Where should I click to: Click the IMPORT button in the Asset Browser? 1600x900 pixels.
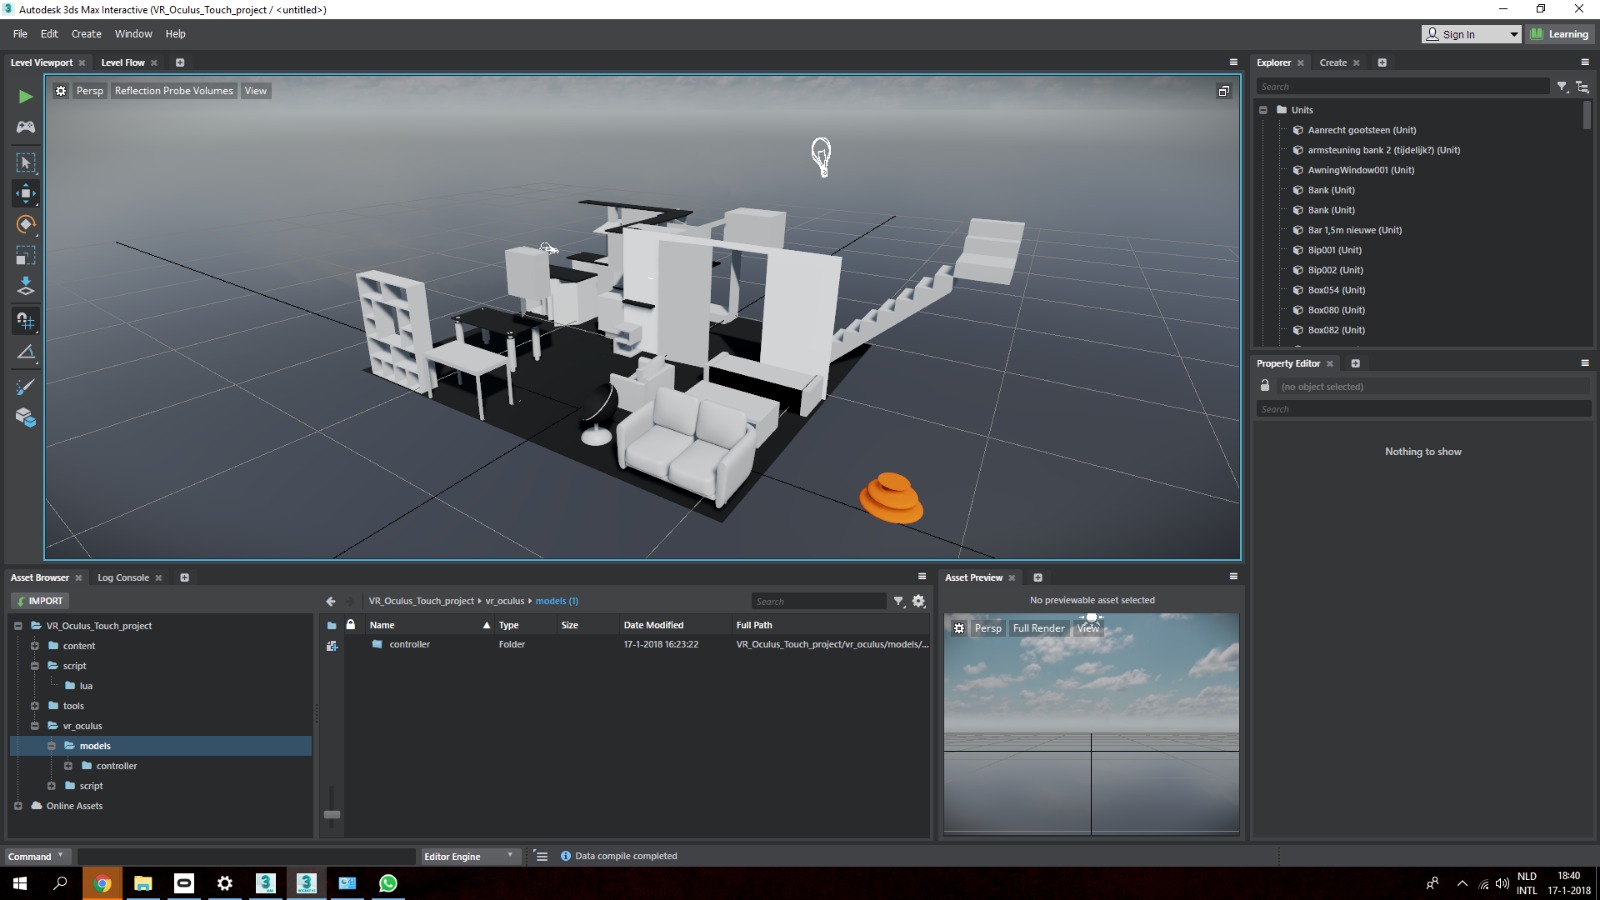pyautogui.click(x=39, y=600)
